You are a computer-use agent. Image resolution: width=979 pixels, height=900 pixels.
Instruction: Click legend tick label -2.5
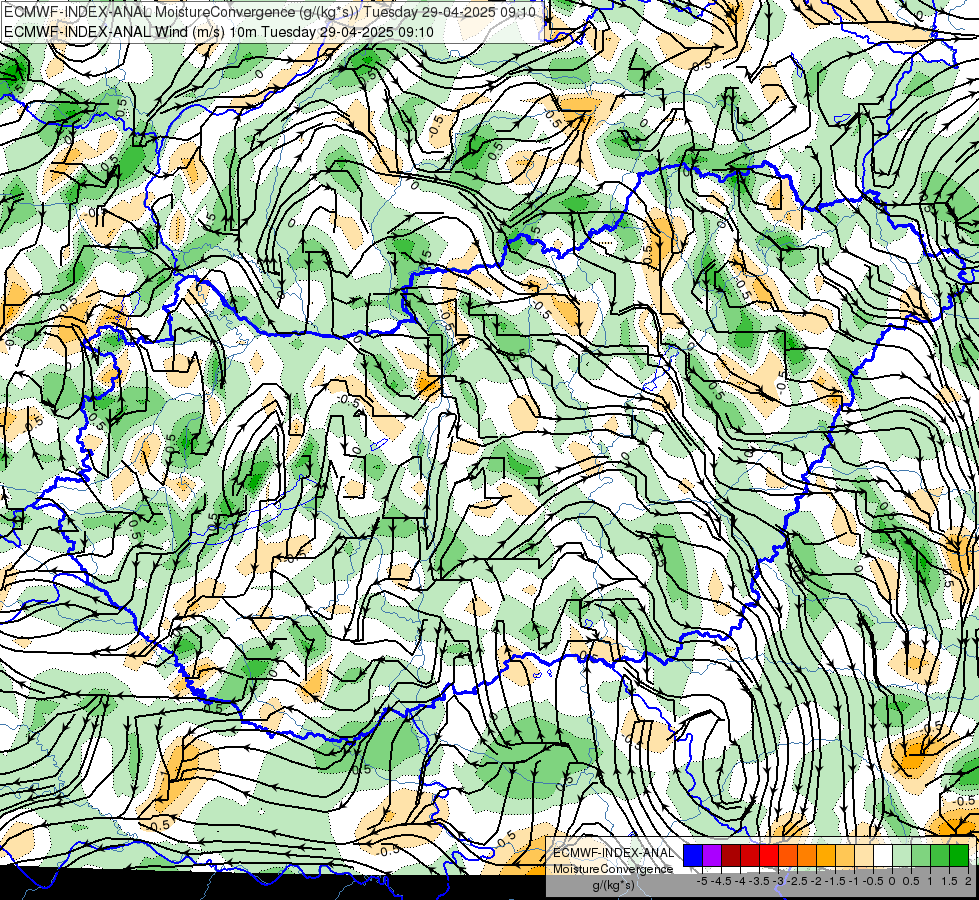tap(797, 881)
